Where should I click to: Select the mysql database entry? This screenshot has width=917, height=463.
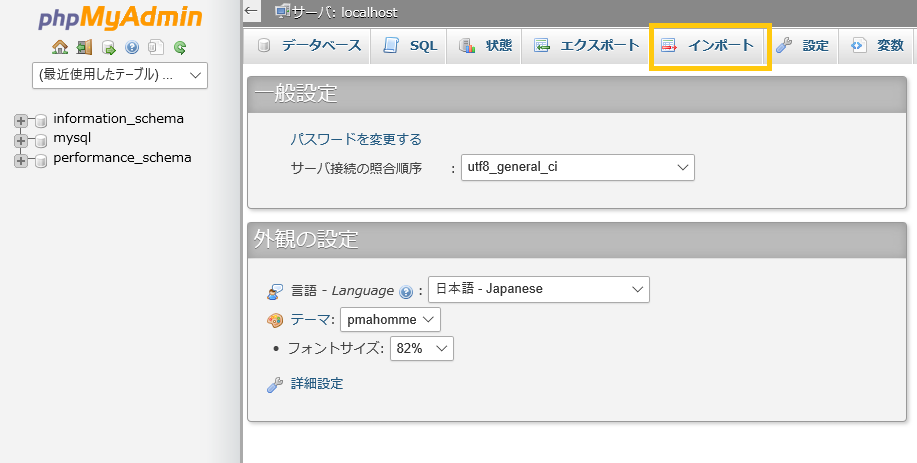pos(72,138)
